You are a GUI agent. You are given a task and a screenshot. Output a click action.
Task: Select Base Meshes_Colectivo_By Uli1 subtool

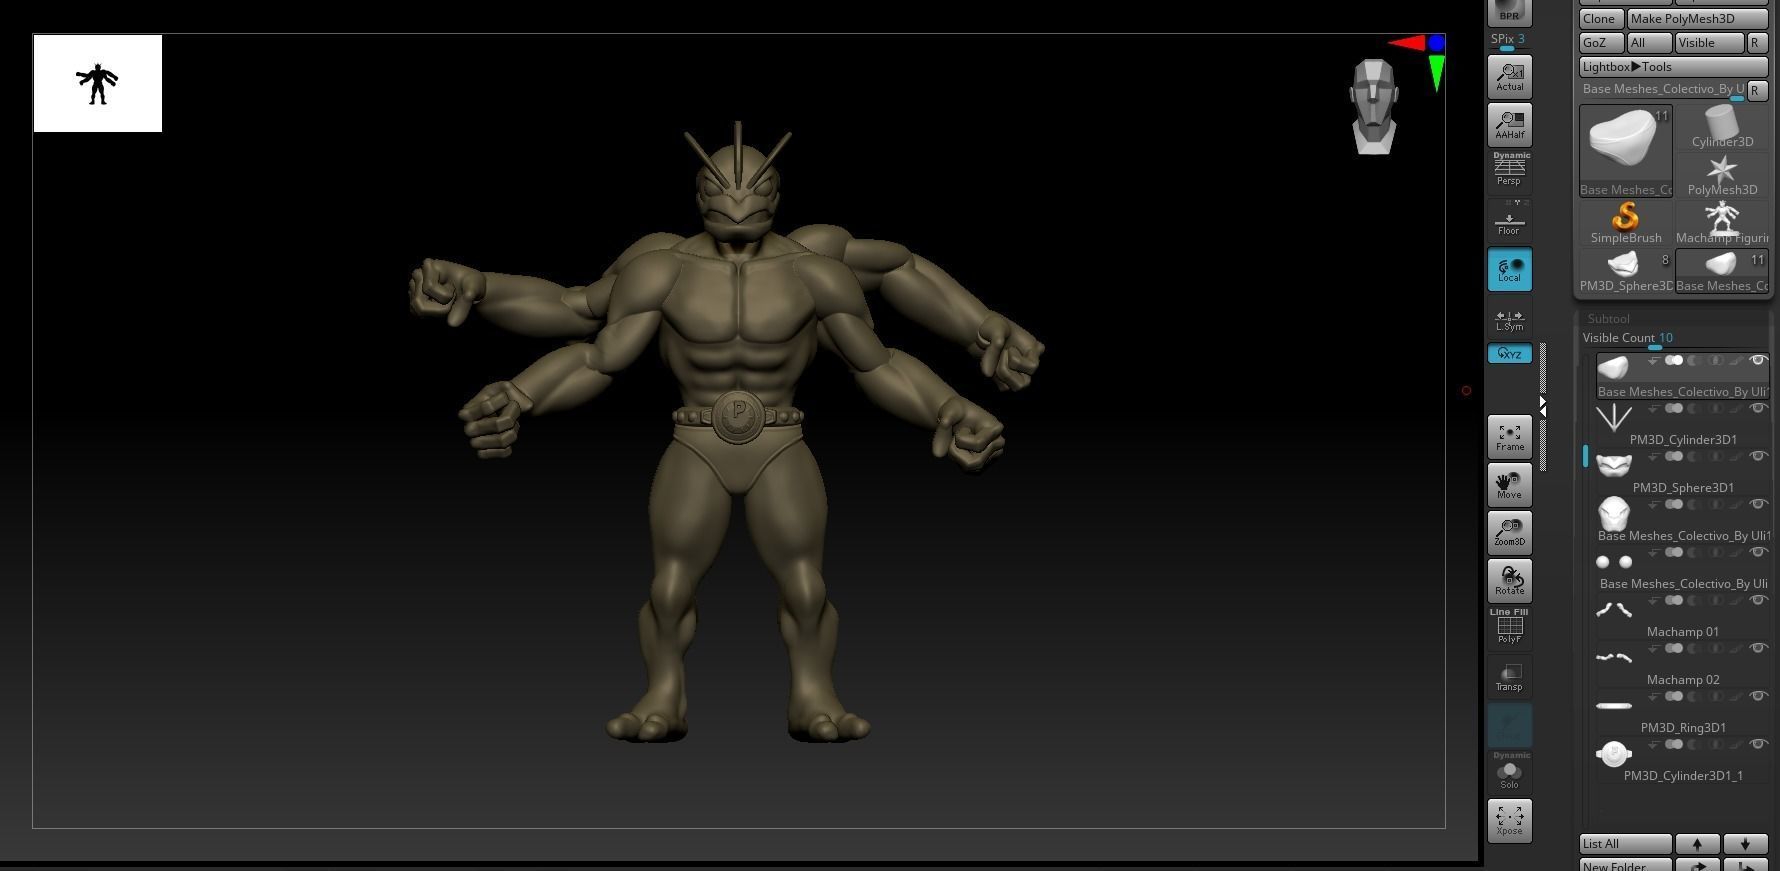pyautogui.click(x=1682, y=520)
